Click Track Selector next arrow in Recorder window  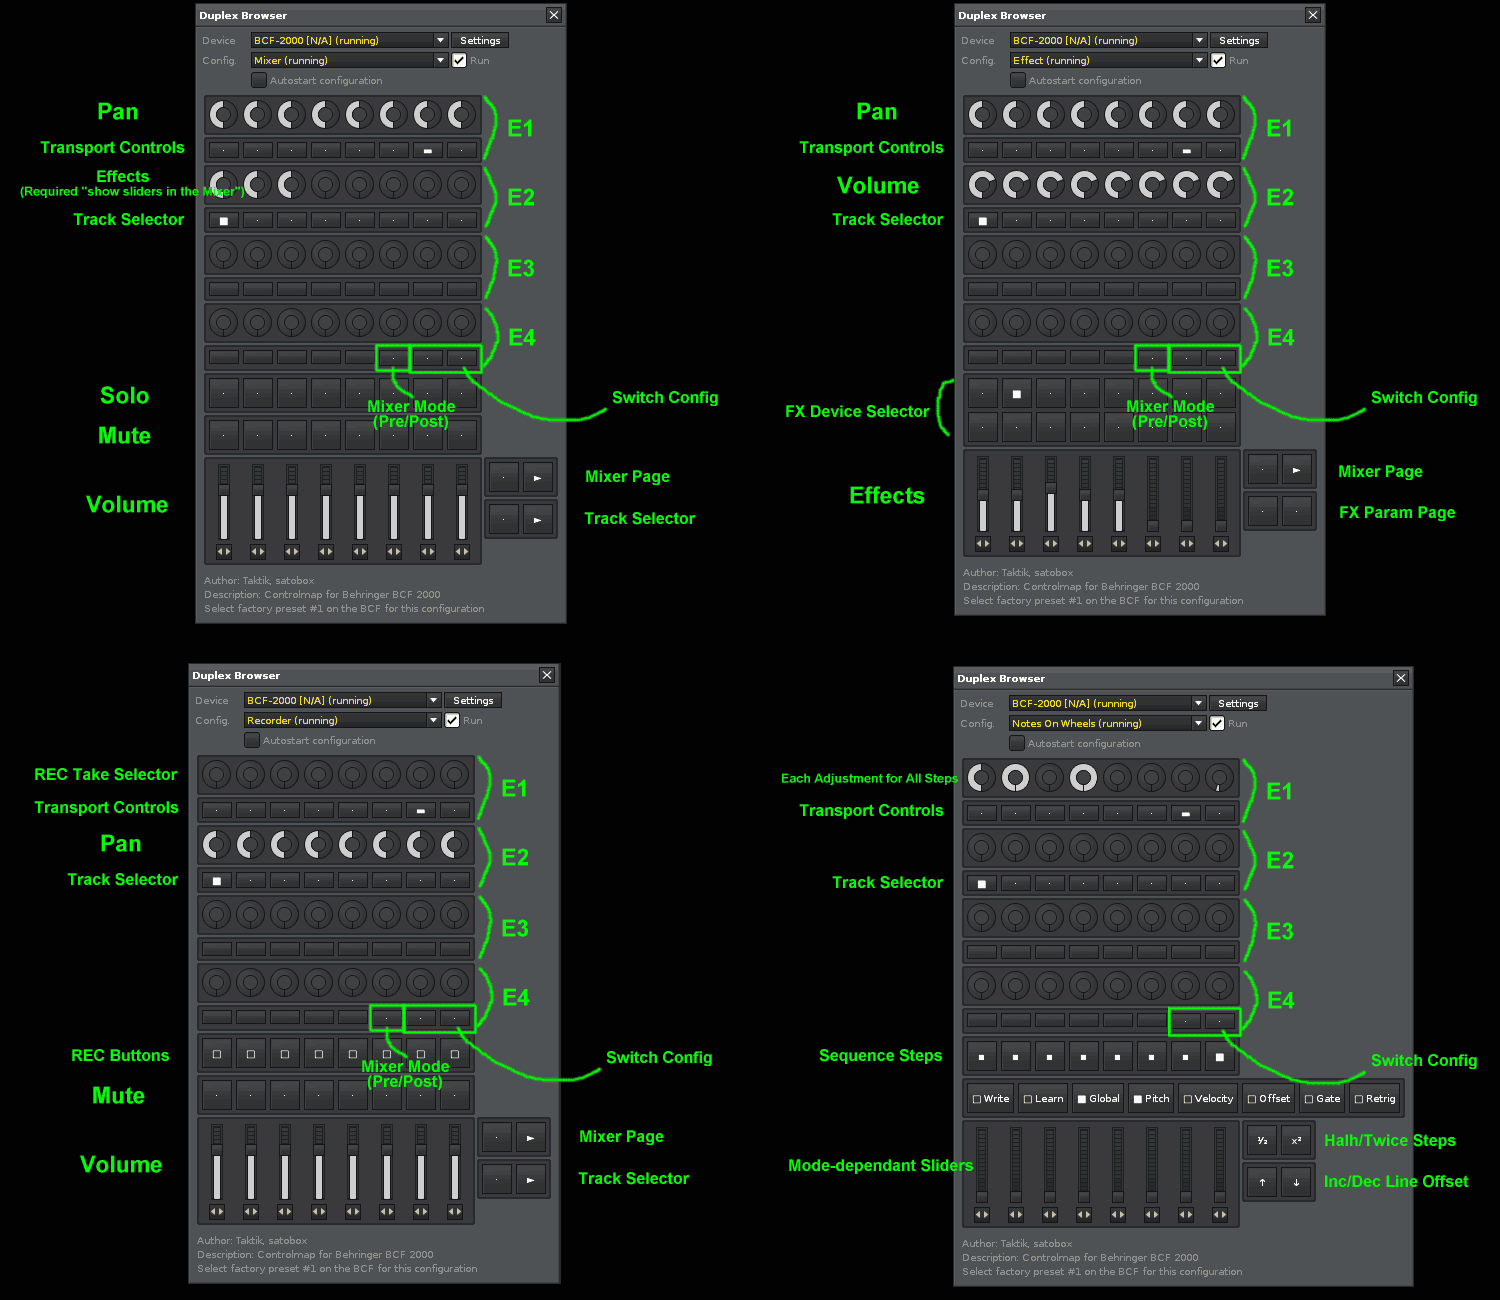coord(531,1180)
